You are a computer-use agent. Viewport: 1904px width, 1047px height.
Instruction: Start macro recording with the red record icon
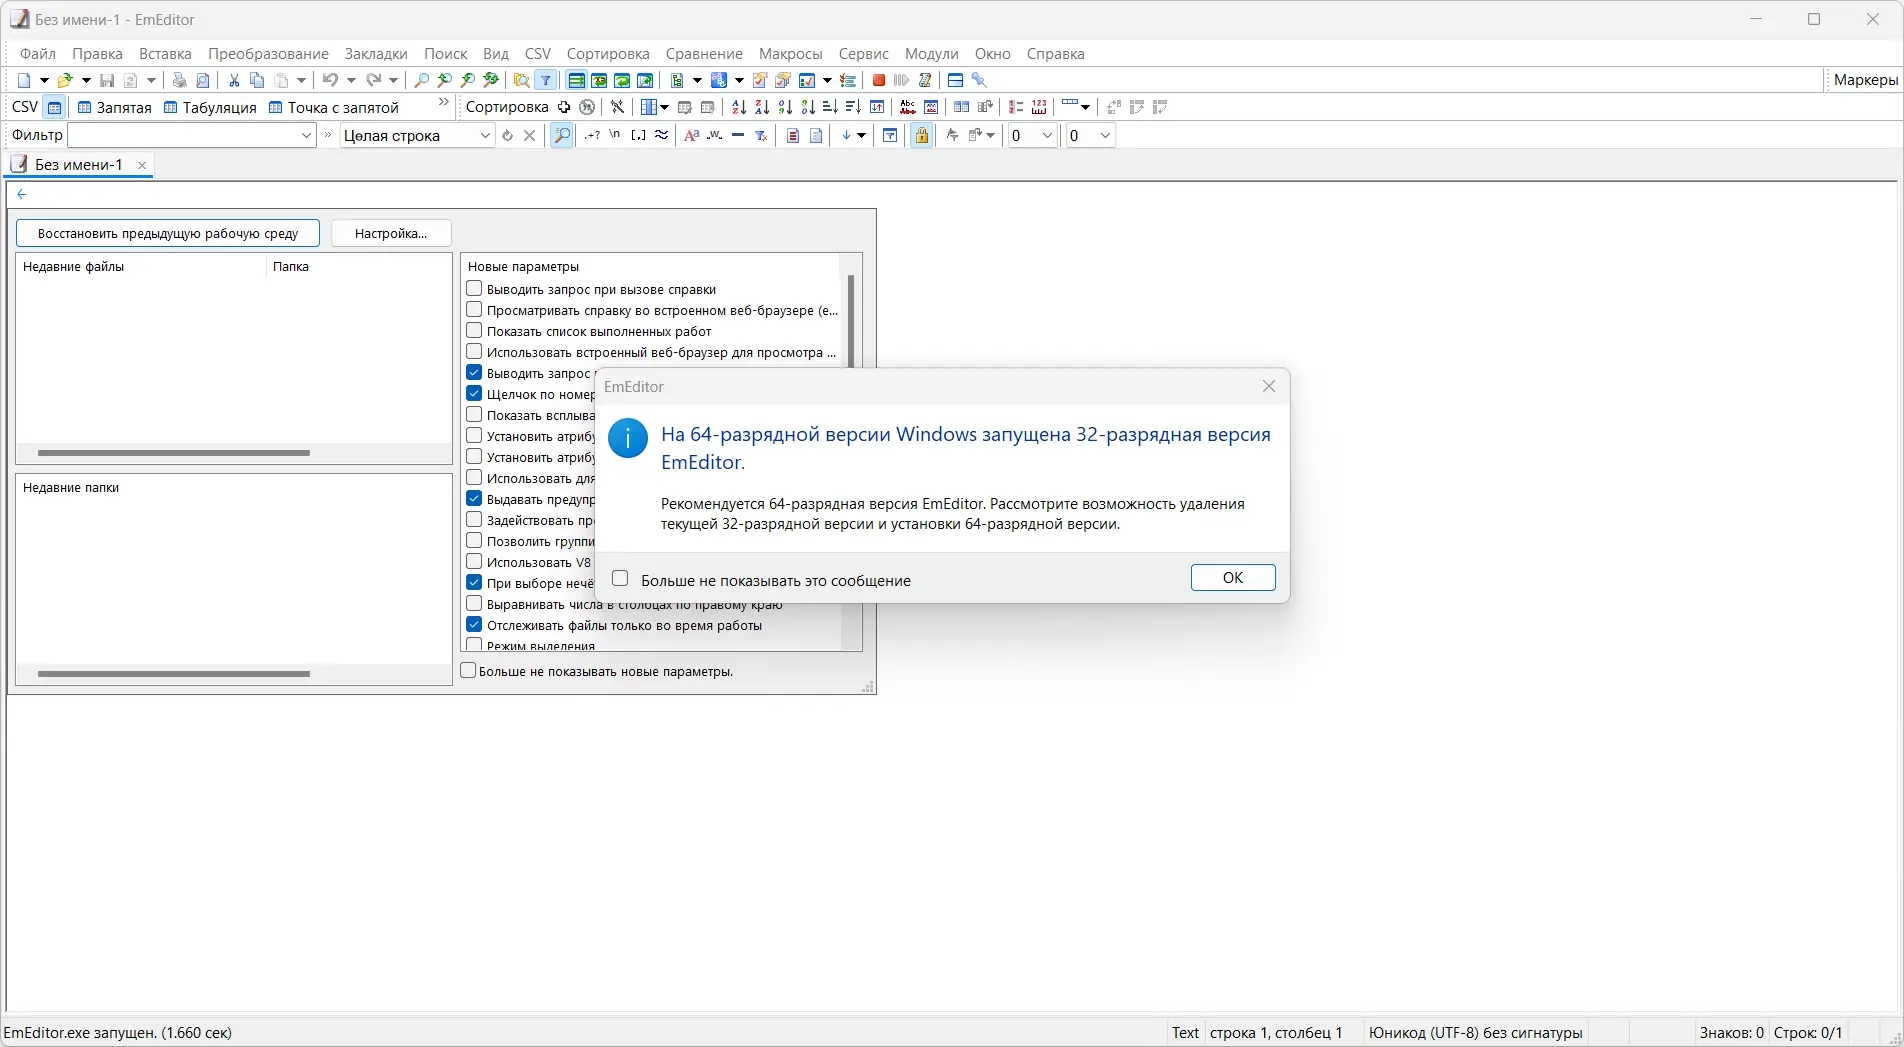click(x=878, y=80)
